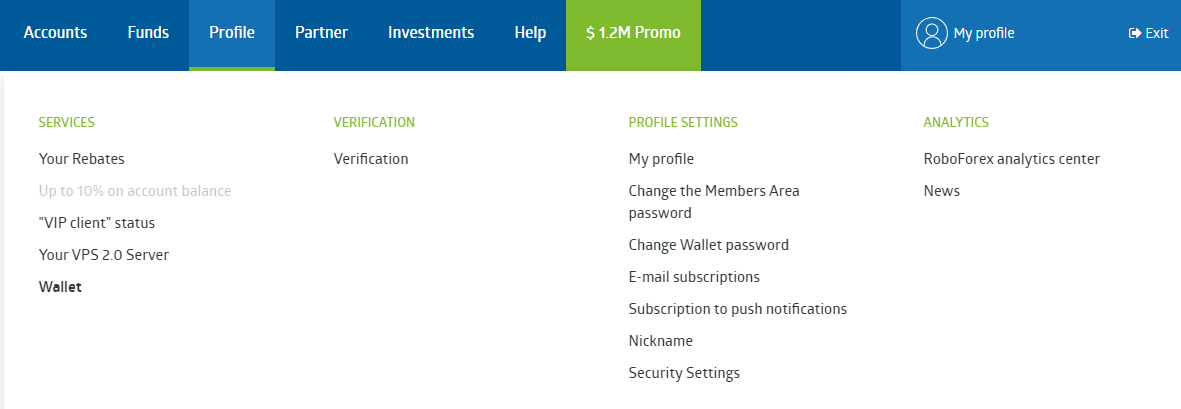The image size is (1181, 409).
Task: Open the Accounts menu
Action: (55, 33)
